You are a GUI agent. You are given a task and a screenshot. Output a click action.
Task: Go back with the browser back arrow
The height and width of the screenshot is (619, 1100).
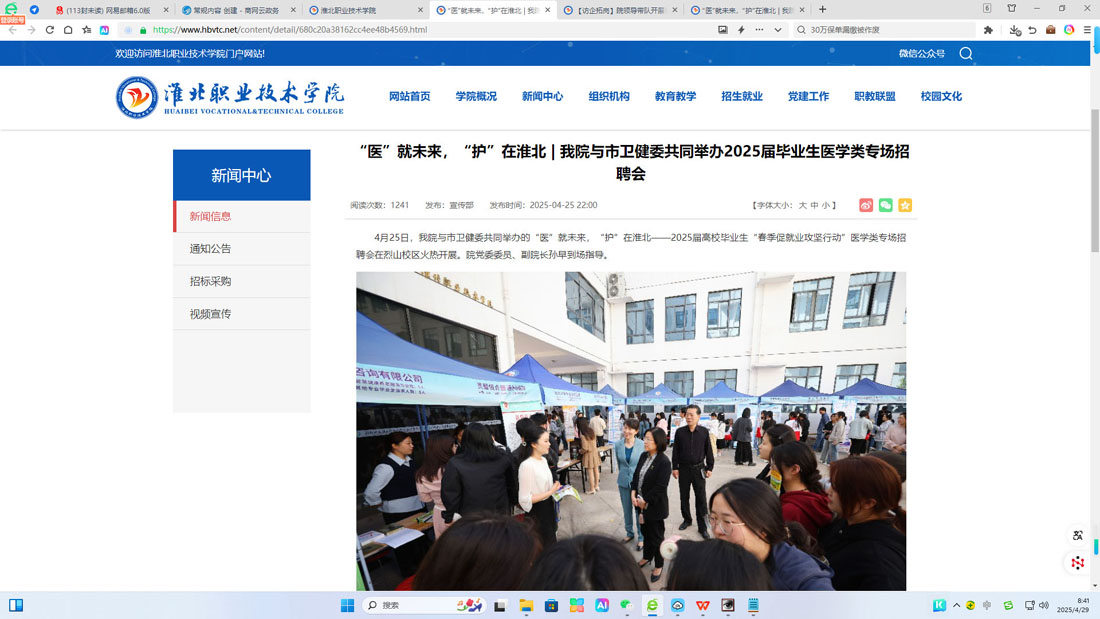[x=13, y=29]
